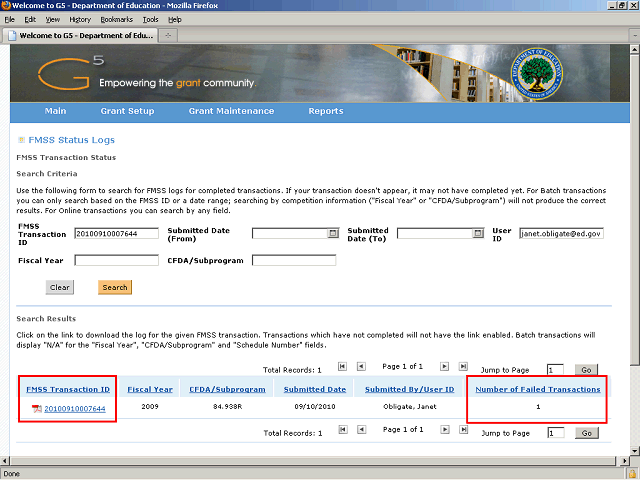Focus the Fiscal Year field
This screenshot has width=640, height=480.
116,260
